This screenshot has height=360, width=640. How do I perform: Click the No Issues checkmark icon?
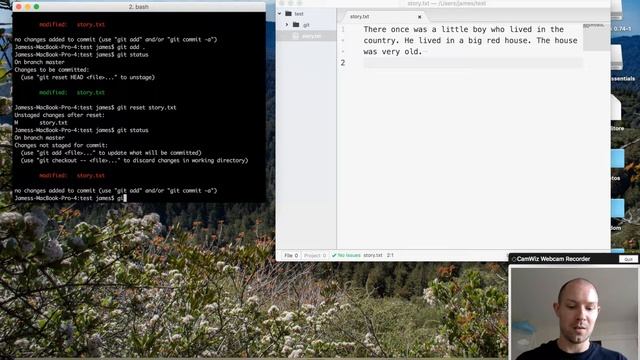click(334, 256)
